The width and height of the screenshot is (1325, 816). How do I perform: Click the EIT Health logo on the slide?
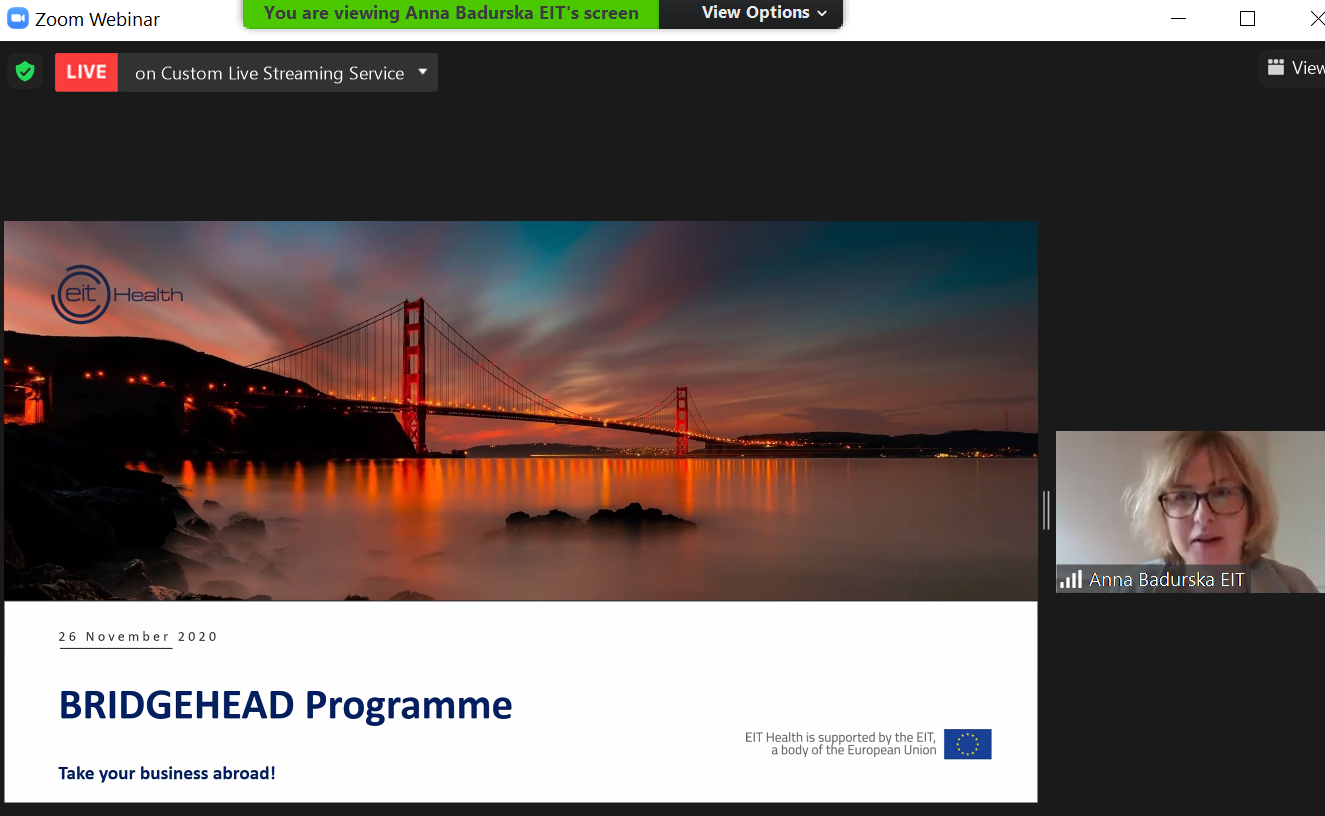point(117,294)
